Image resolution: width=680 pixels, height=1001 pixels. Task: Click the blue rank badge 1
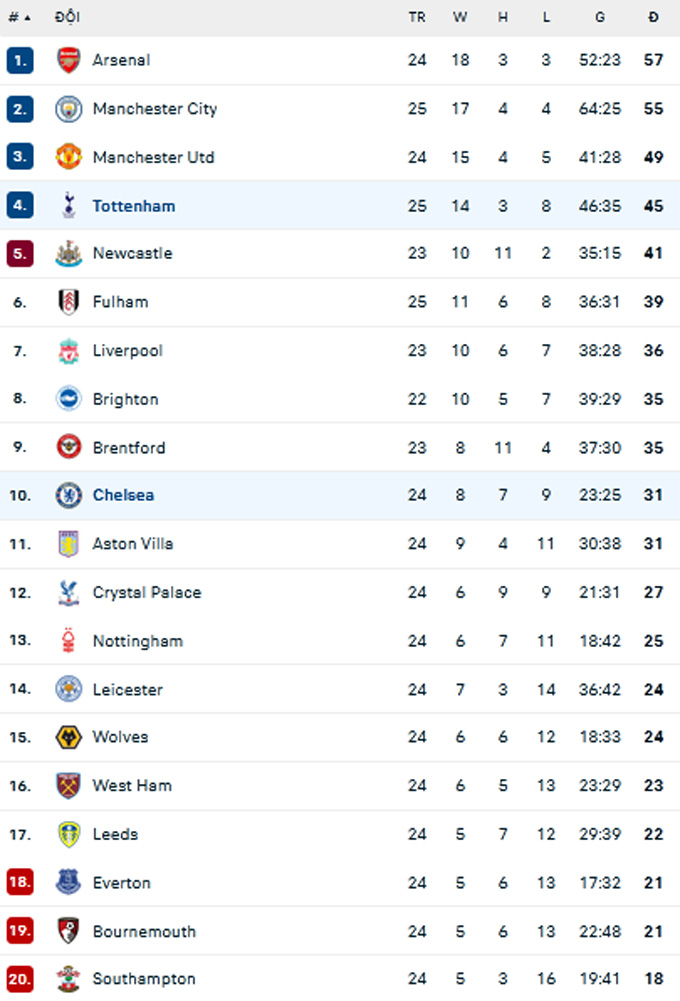(20, 60)
